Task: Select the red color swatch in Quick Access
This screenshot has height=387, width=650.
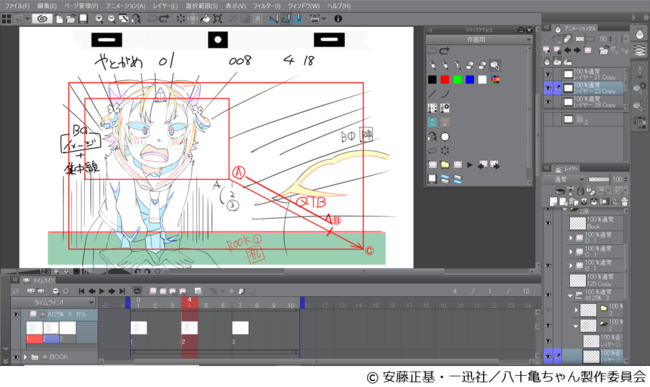Action: [445, 80]
